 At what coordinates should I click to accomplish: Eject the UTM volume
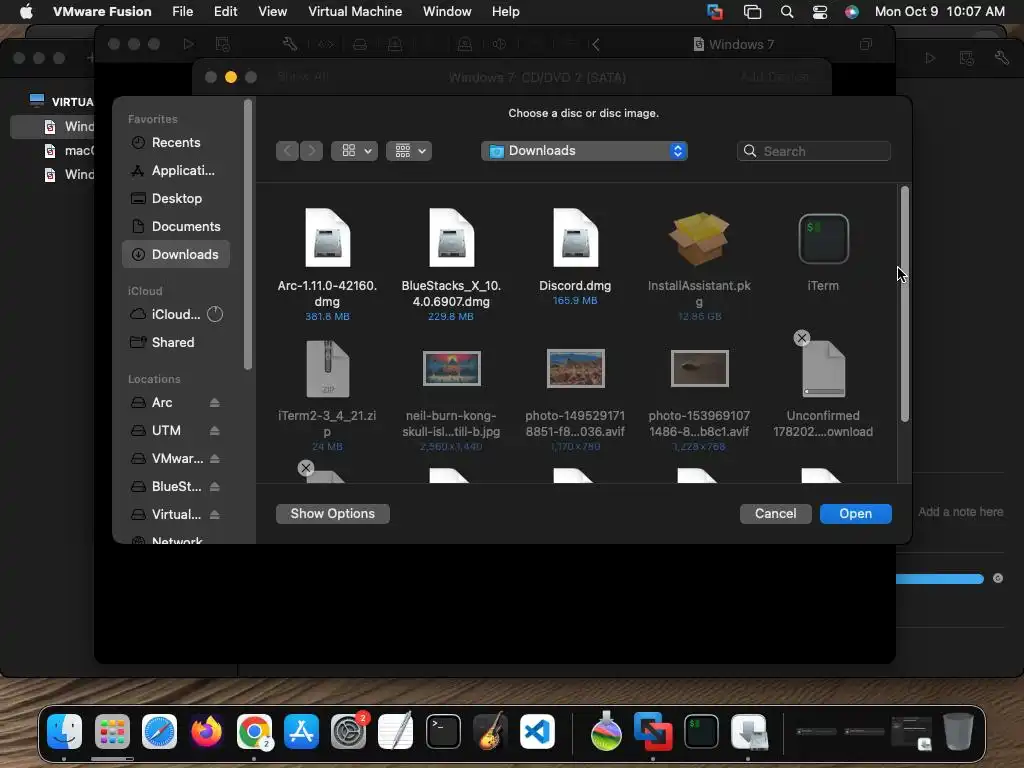point(214,431)
